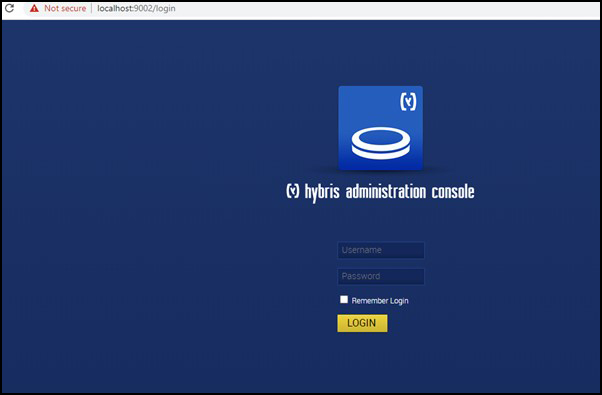The width and height of the screenshot is (602, 395).
Task: Focus the Username input field
Action: (381, 250)
